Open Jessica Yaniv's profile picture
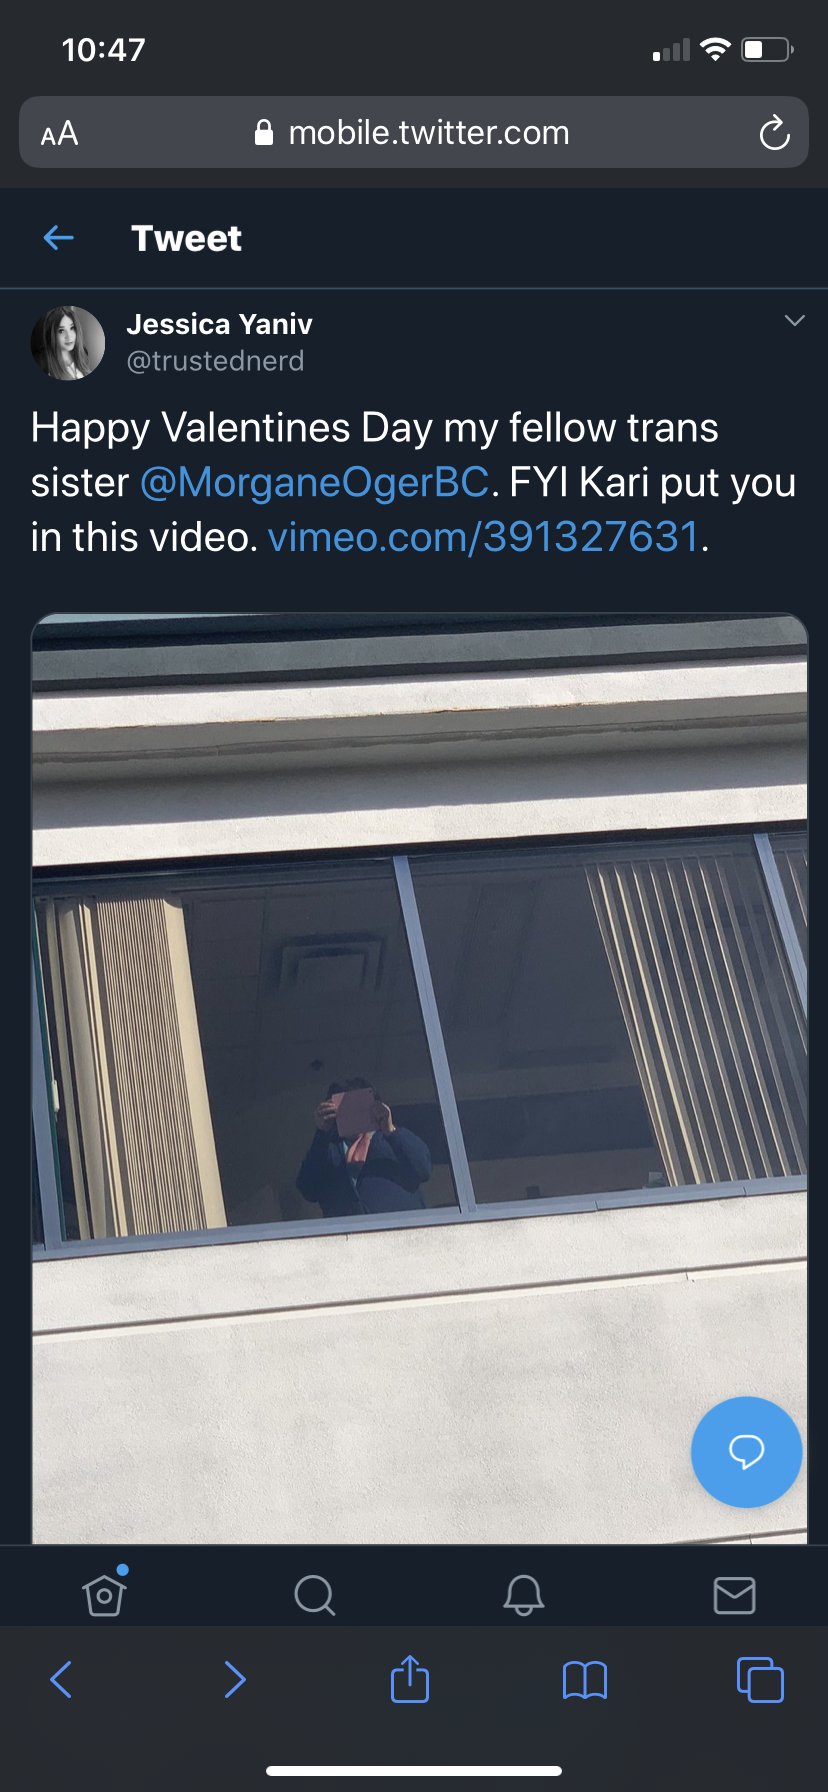The width and height of the screenshot is (828, 1792). (x=68, y=343)
